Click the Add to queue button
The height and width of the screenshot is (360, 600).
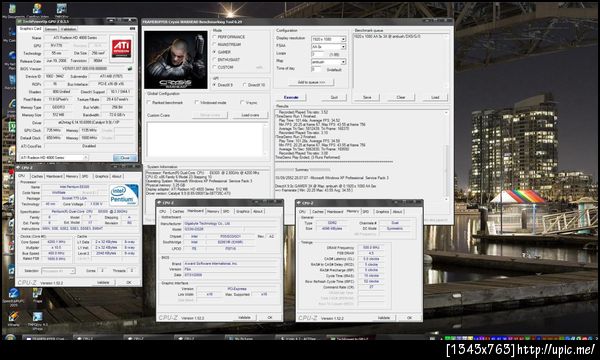click(311, 82)
